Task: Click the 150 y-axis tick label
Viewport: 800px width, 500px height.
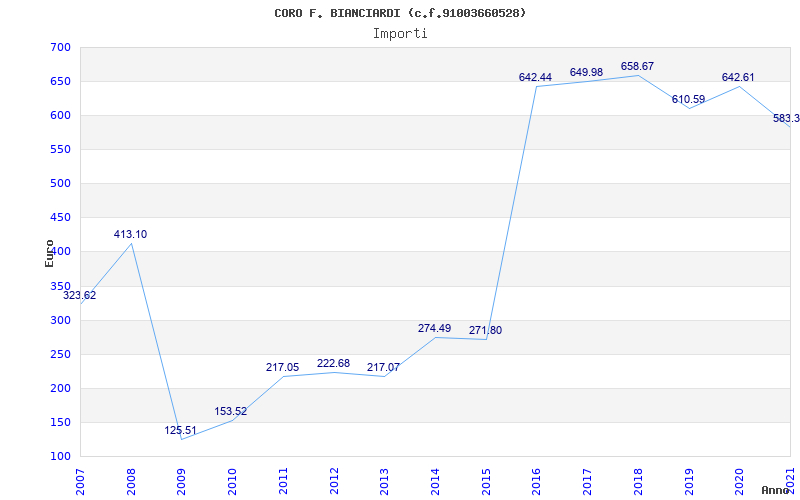Action: coord(60,422)
